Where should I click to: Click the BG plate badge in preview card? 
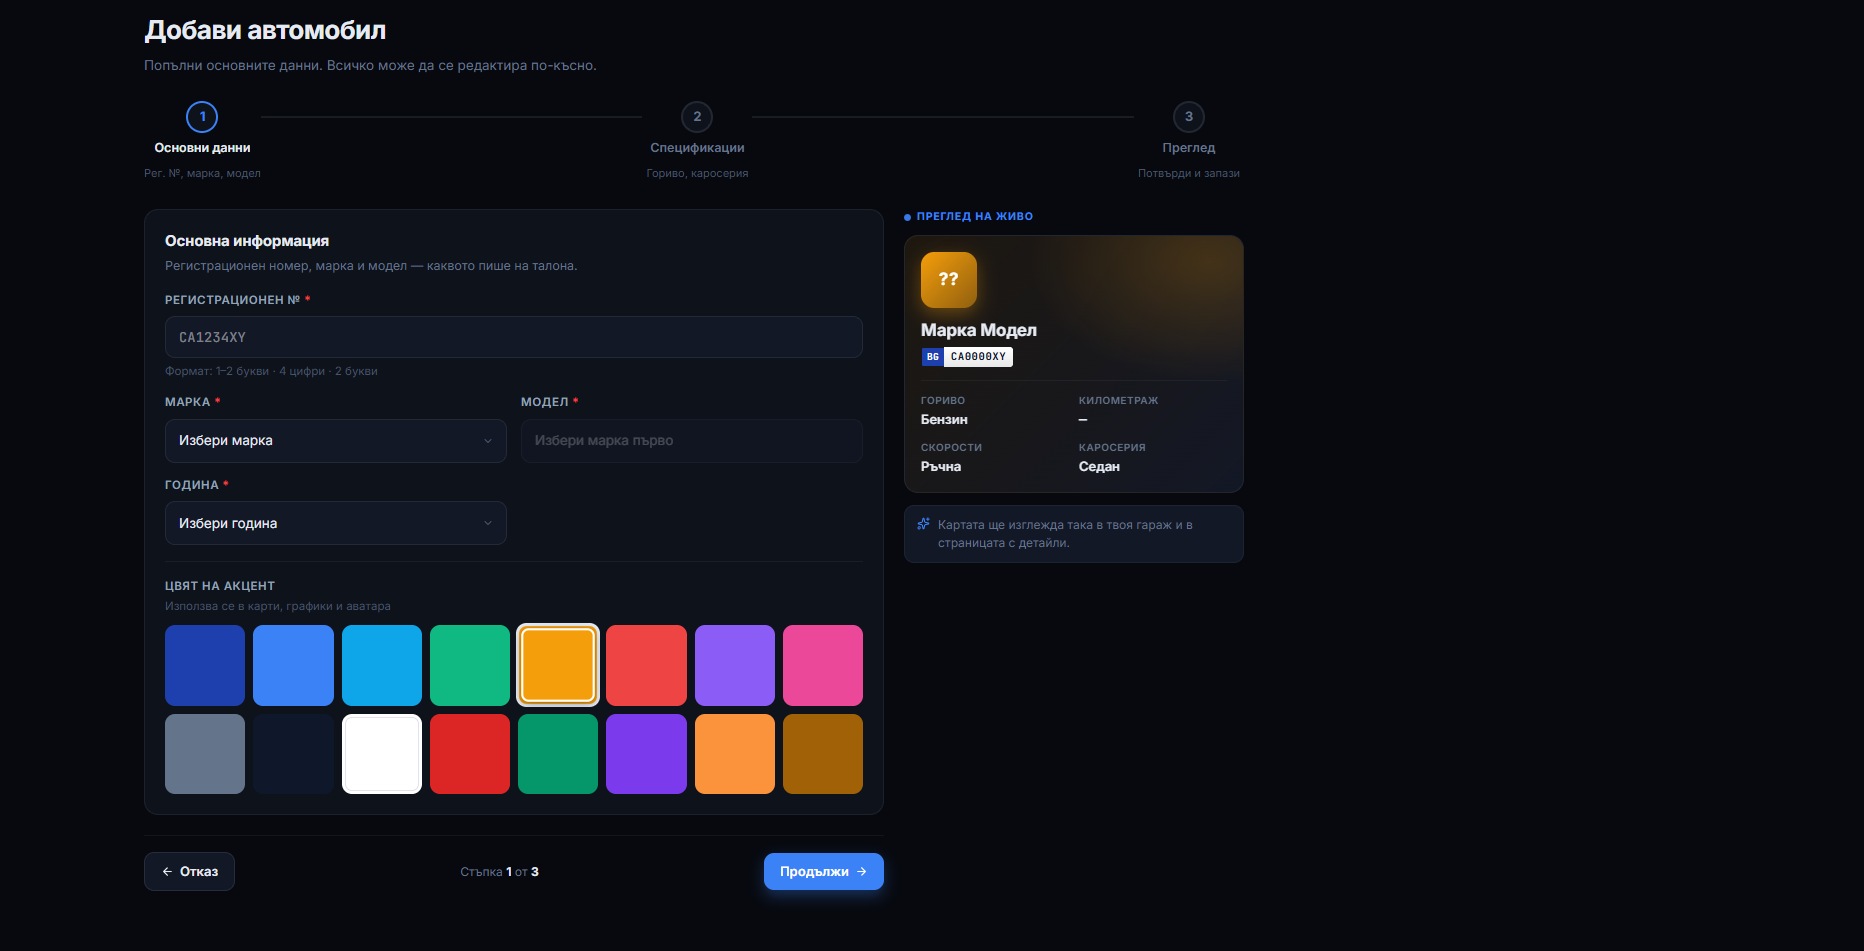tap(966, 357)
